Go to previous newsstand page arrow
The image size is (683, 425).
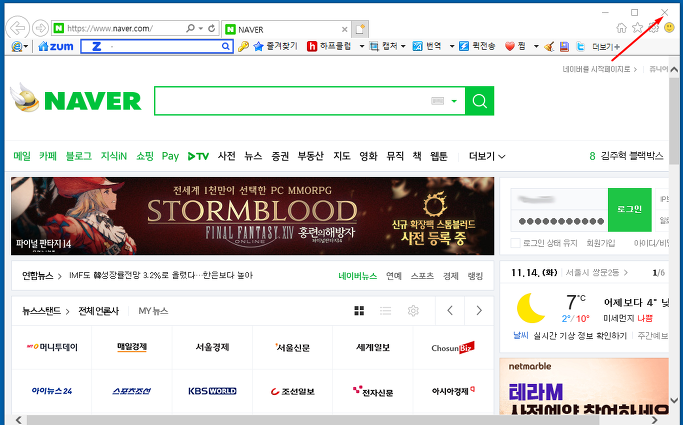(x=450, y=310)
